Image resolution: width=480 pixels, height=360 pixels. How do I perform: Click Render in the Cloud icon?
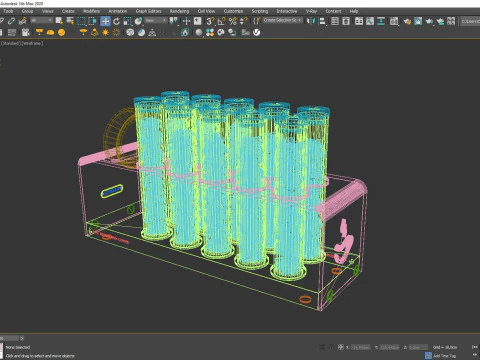pos(440,21)
